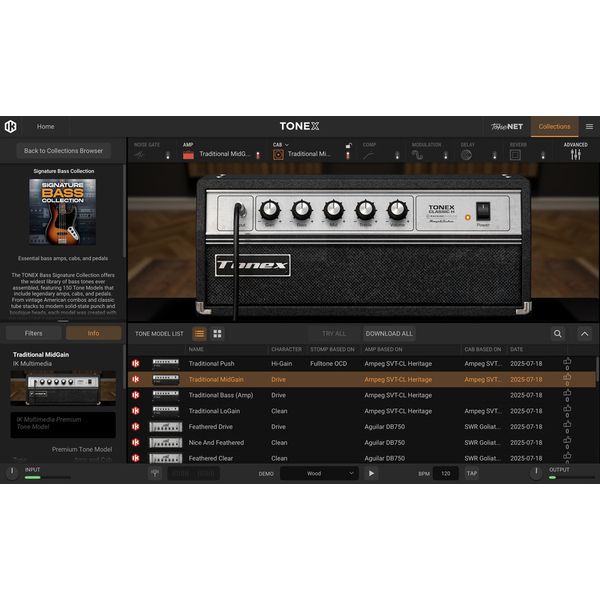Click the Download All button
The height and width of the screenshot is (600, 600).
[389, 333]
